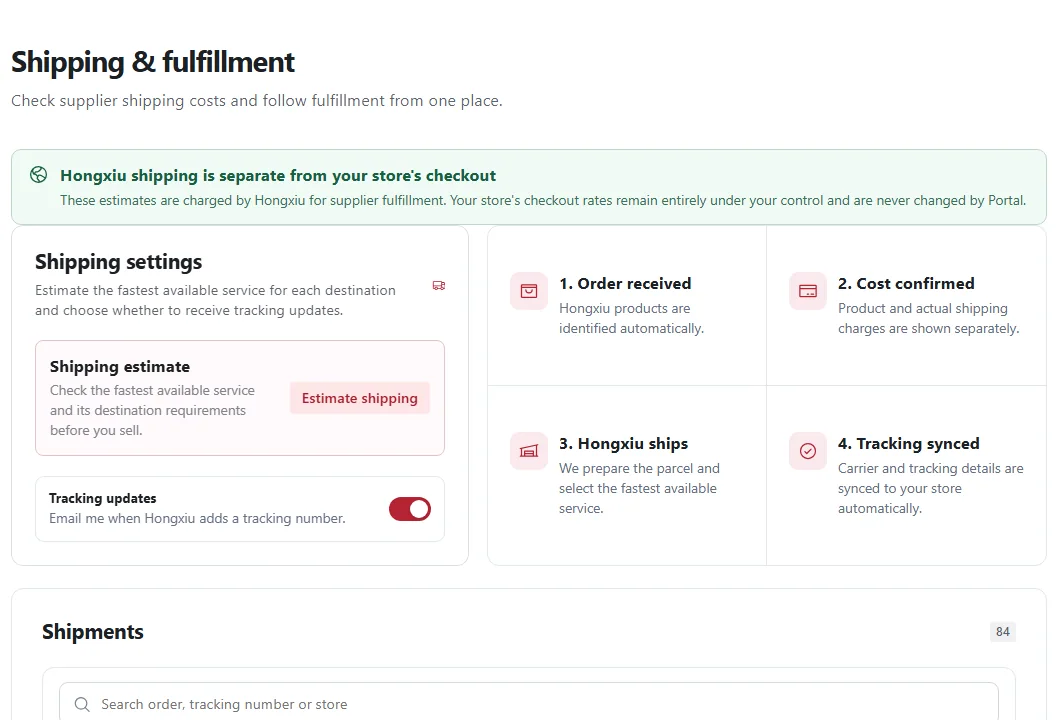Click 'Carrier and tracking details are synced' text
This screenshot has height=720, width=1060.
click(x=930, y=488)
